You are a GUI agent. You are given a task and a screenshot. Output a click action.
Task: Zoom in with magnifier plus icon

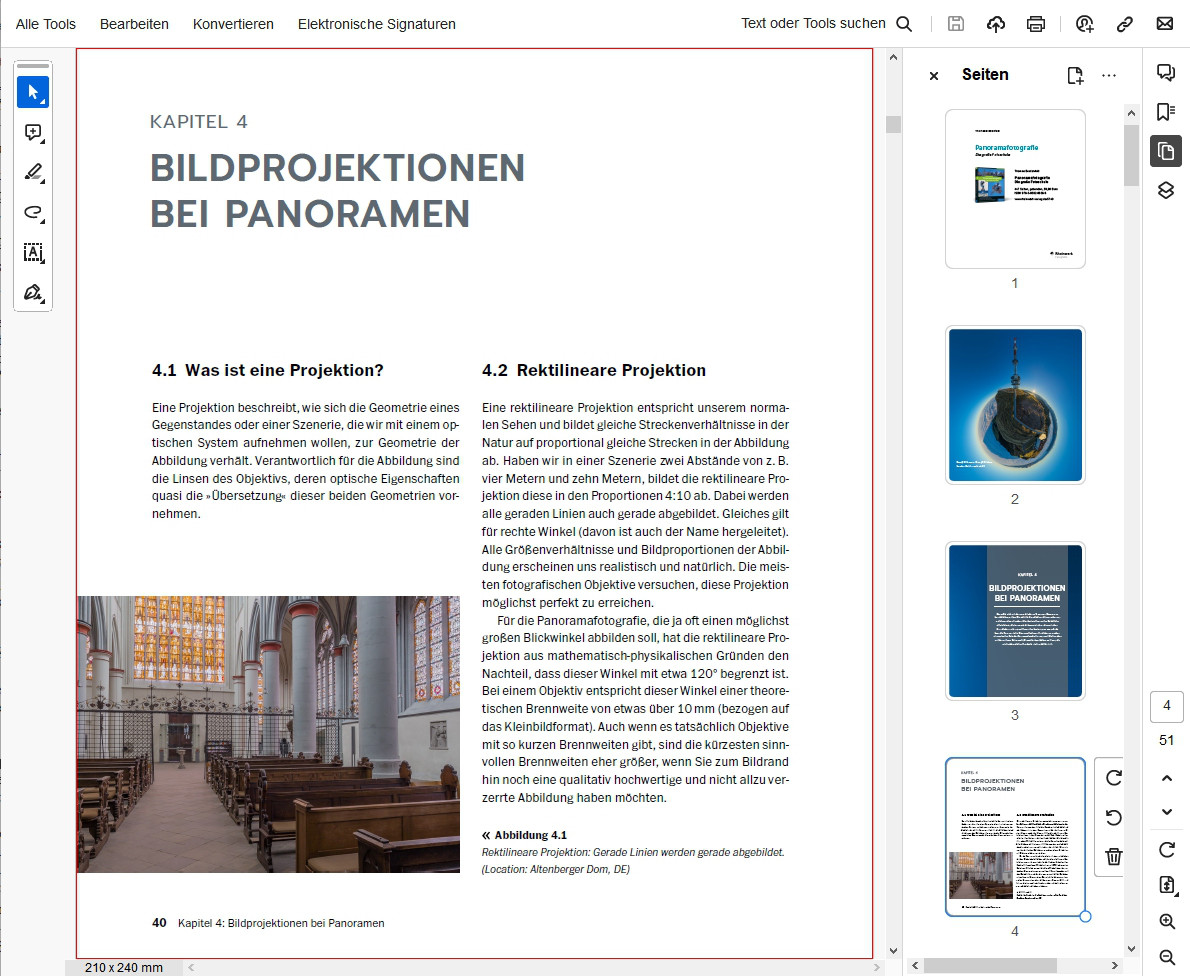click(x=1166, y=921)
